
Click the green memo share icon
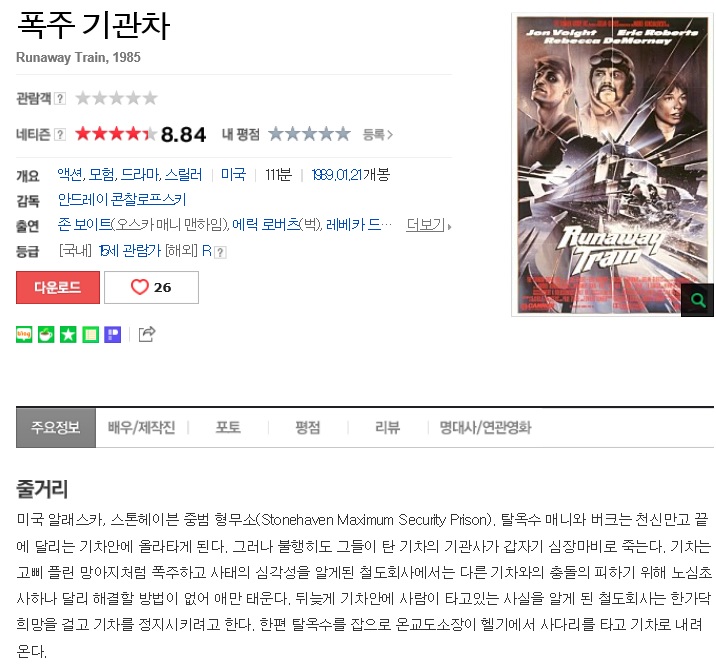pyautogui.click(x=90, y=335)
